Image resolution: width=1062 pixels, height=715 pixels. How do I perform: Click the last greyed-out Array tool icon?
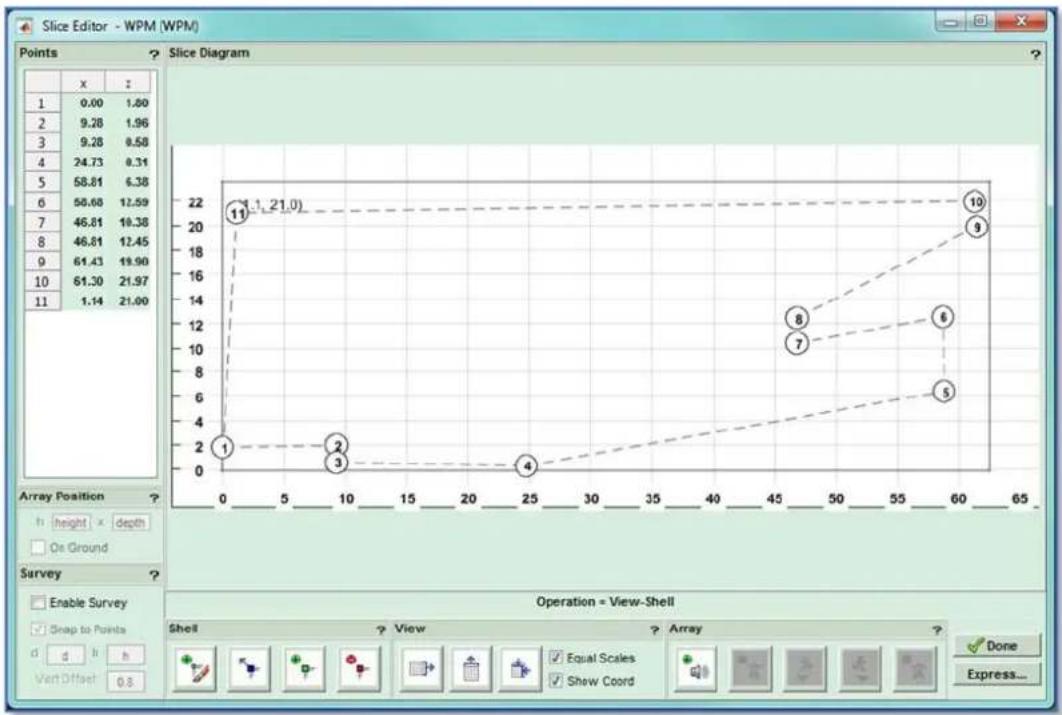tap(916, 669)
